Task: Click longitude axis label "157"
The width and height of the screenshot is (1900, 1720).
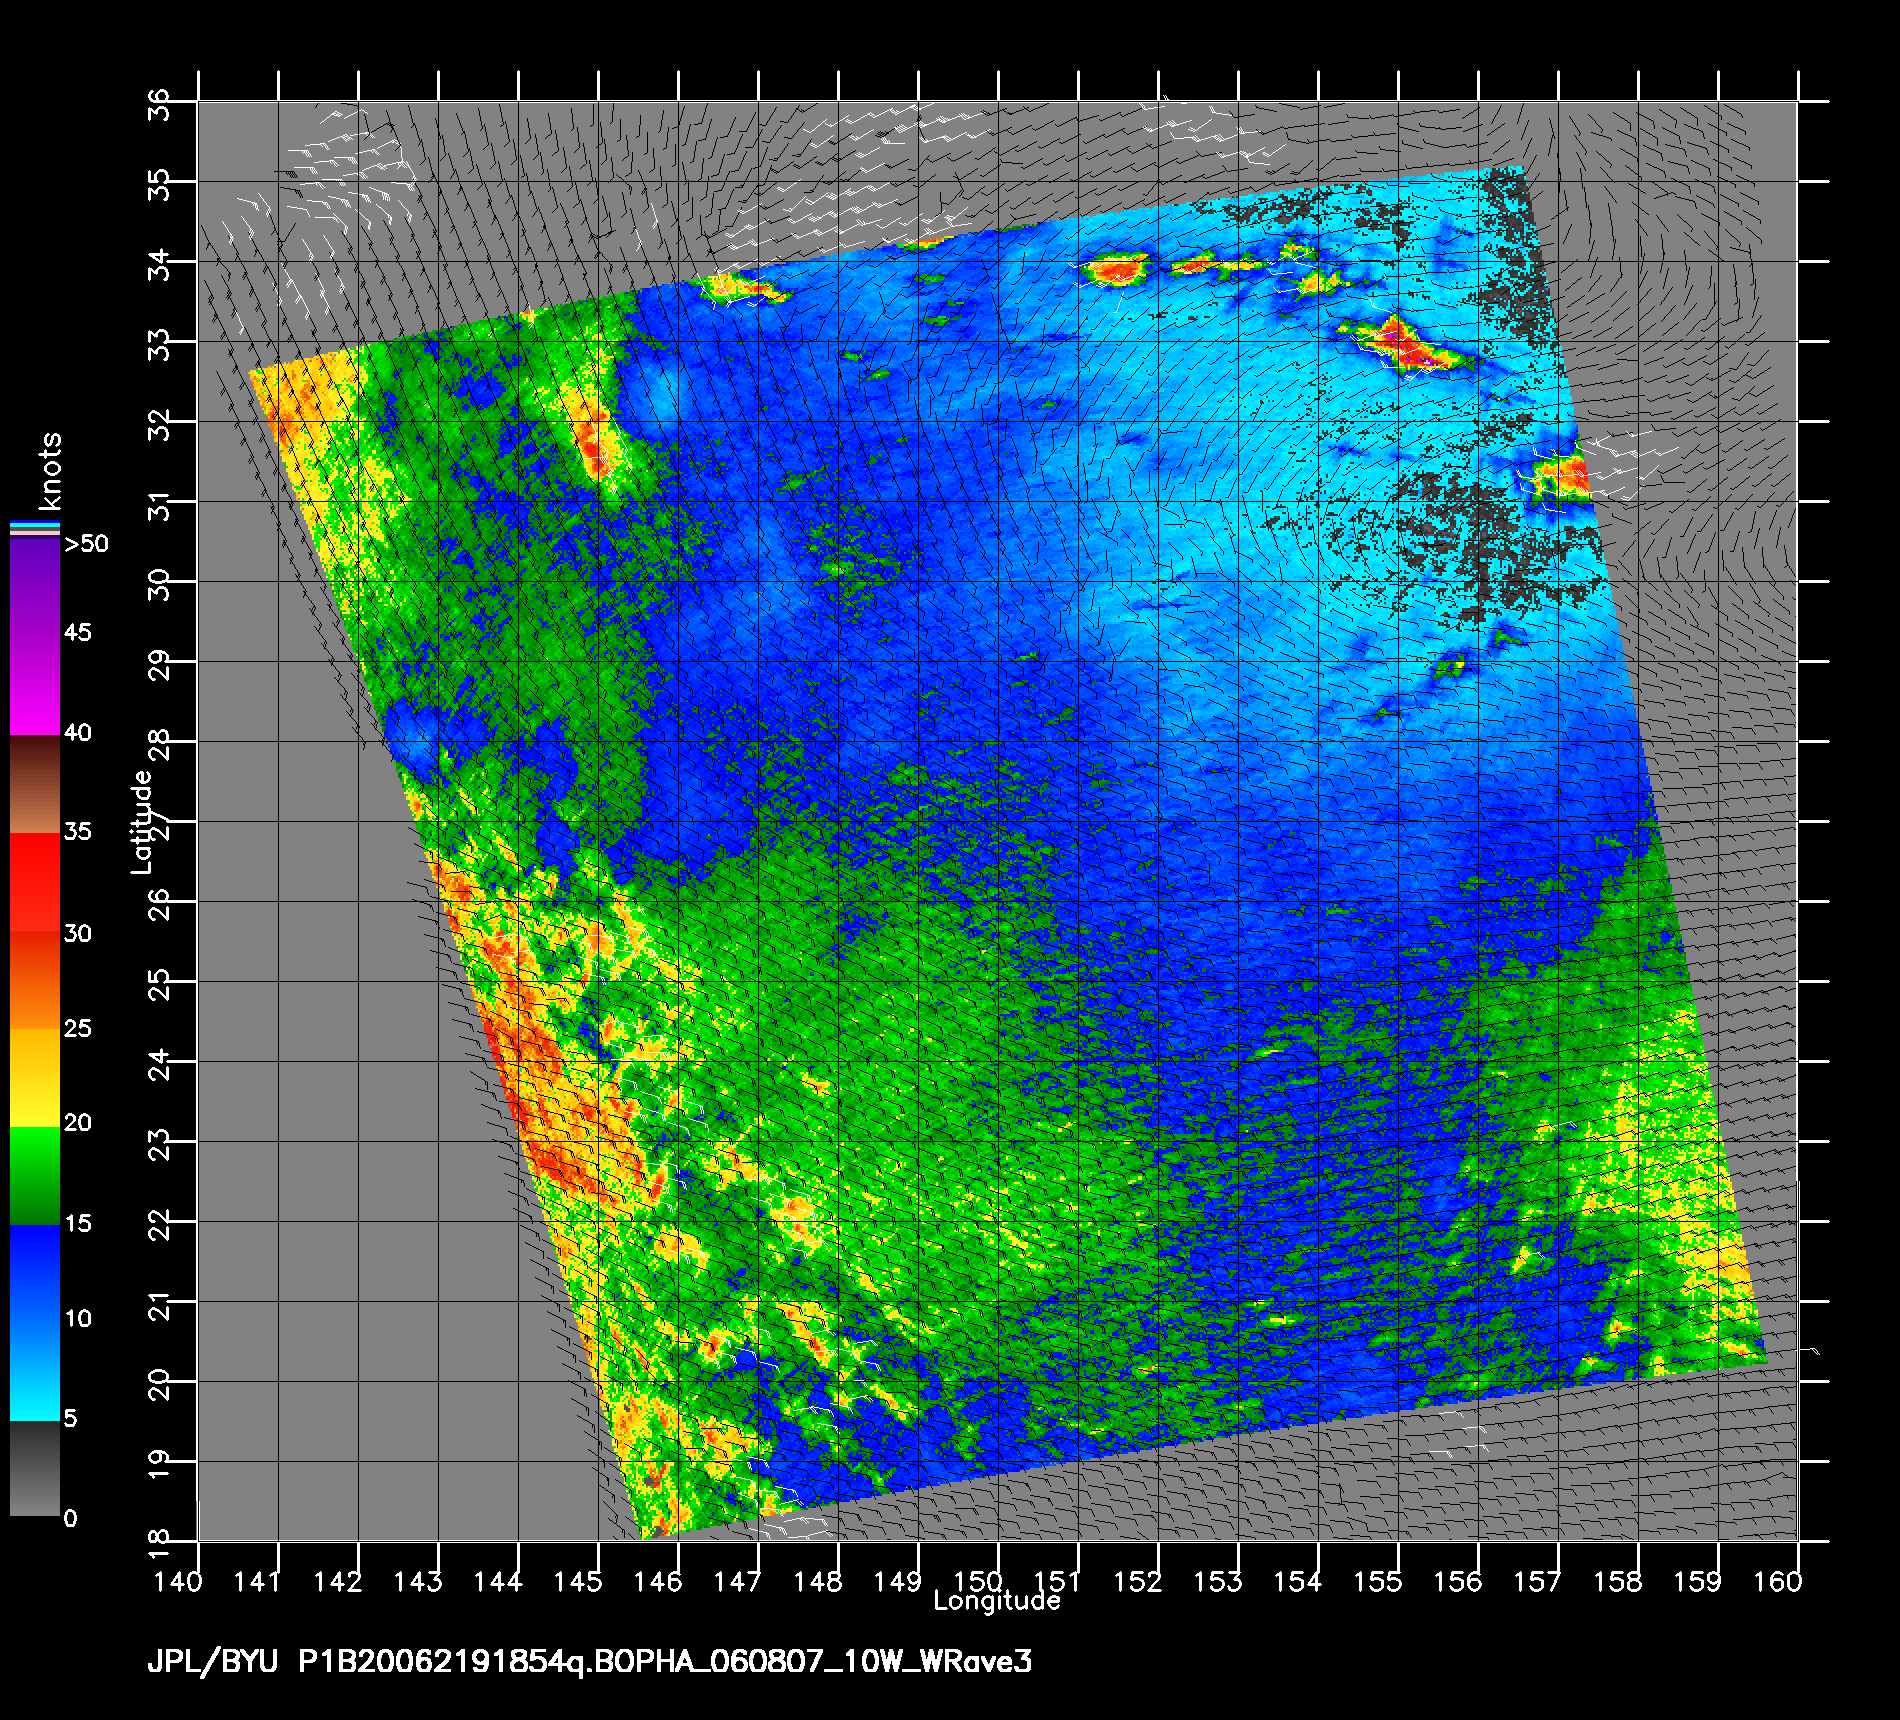Action: (1538, 1582)
